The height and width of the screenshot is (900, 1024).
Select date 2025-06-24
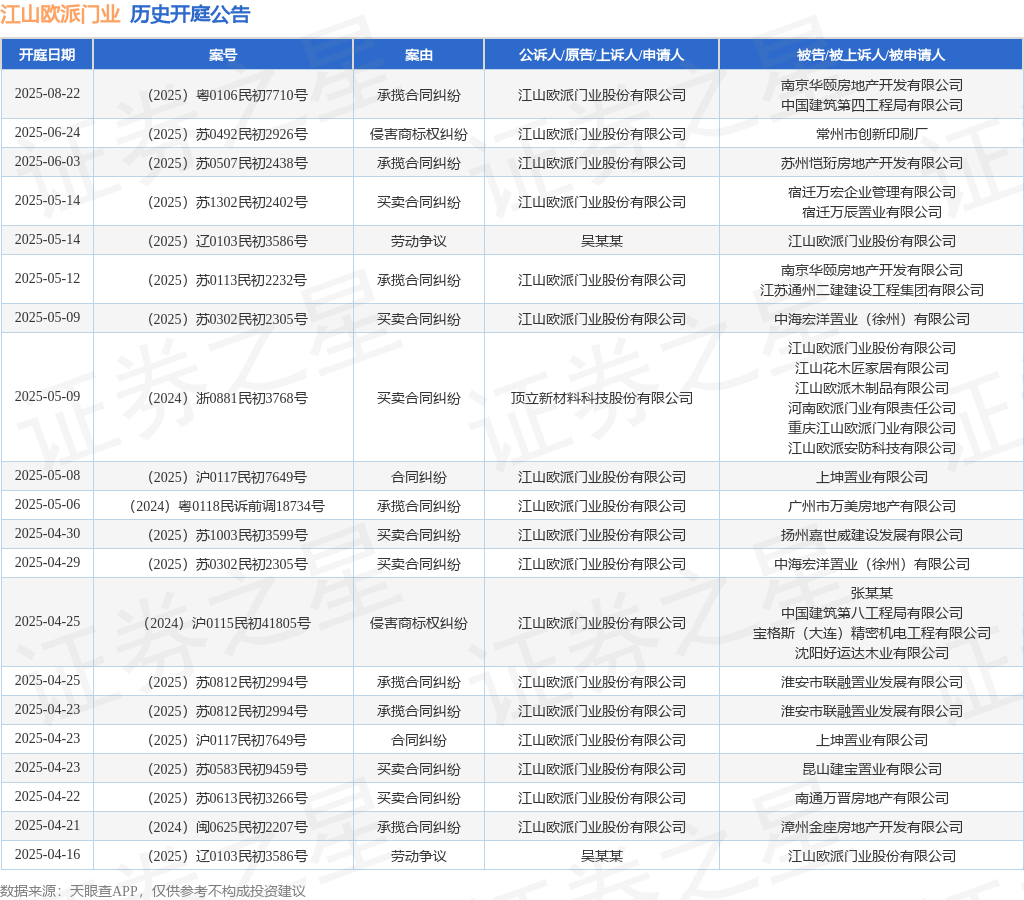[x=47, y=133]
